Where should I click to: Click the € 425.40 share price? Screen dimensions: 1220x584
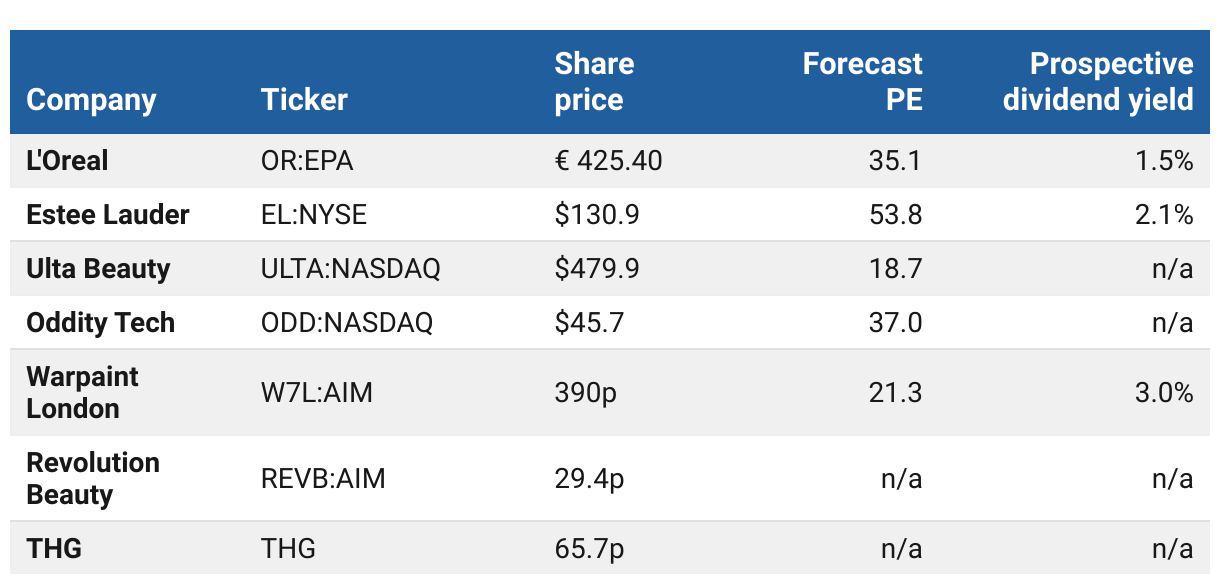pyautogui.click(x=608, y=160)
